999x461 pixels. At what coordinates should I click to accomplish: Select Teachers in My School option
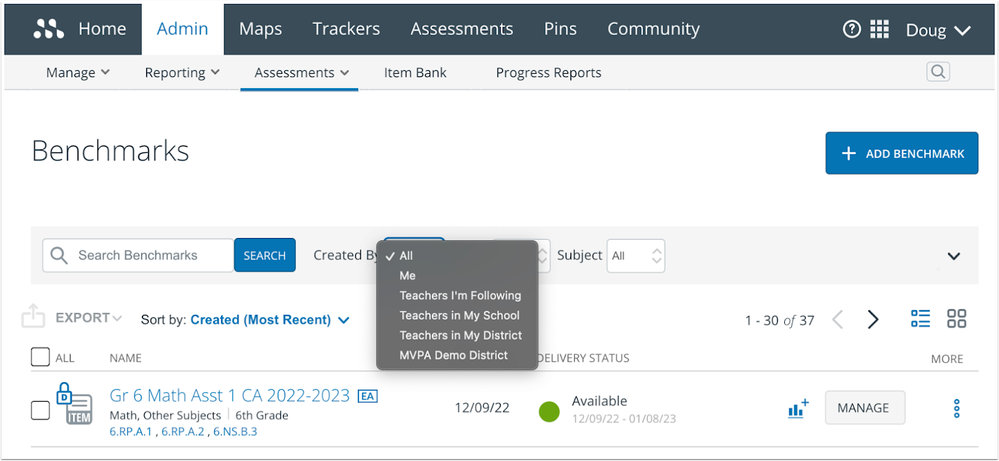(459, 315)
